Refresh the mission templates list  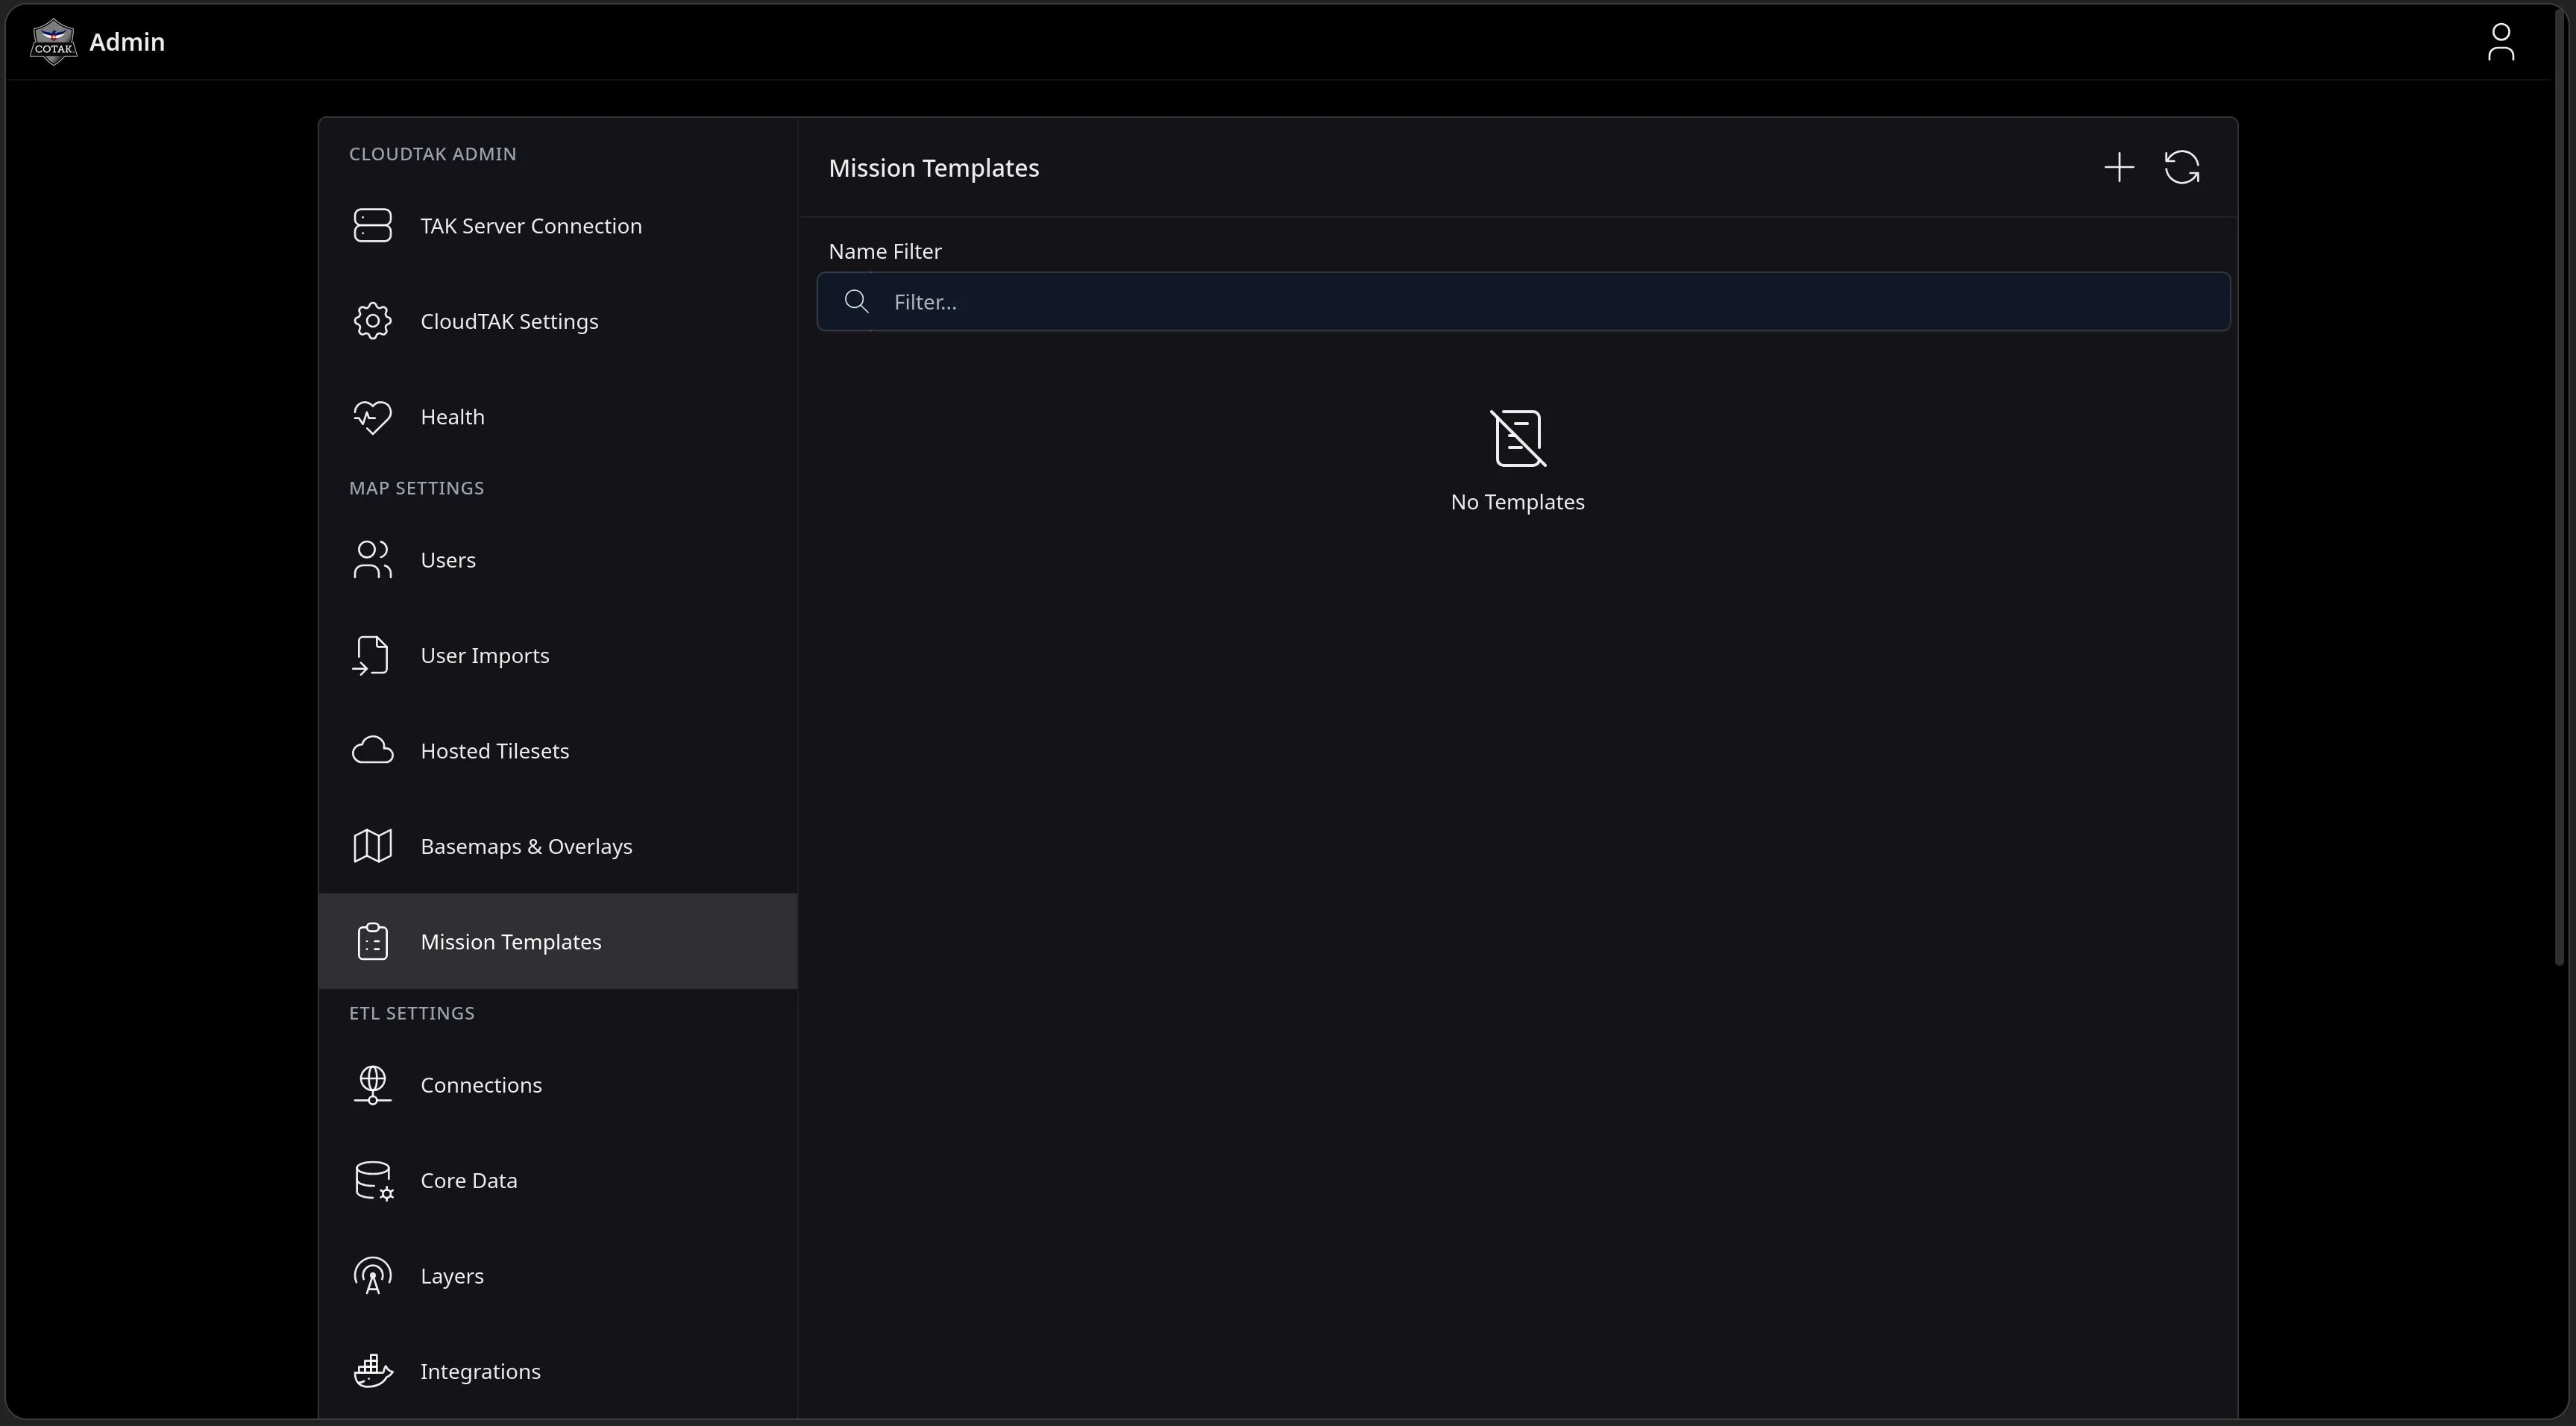tap(2182, 167)
